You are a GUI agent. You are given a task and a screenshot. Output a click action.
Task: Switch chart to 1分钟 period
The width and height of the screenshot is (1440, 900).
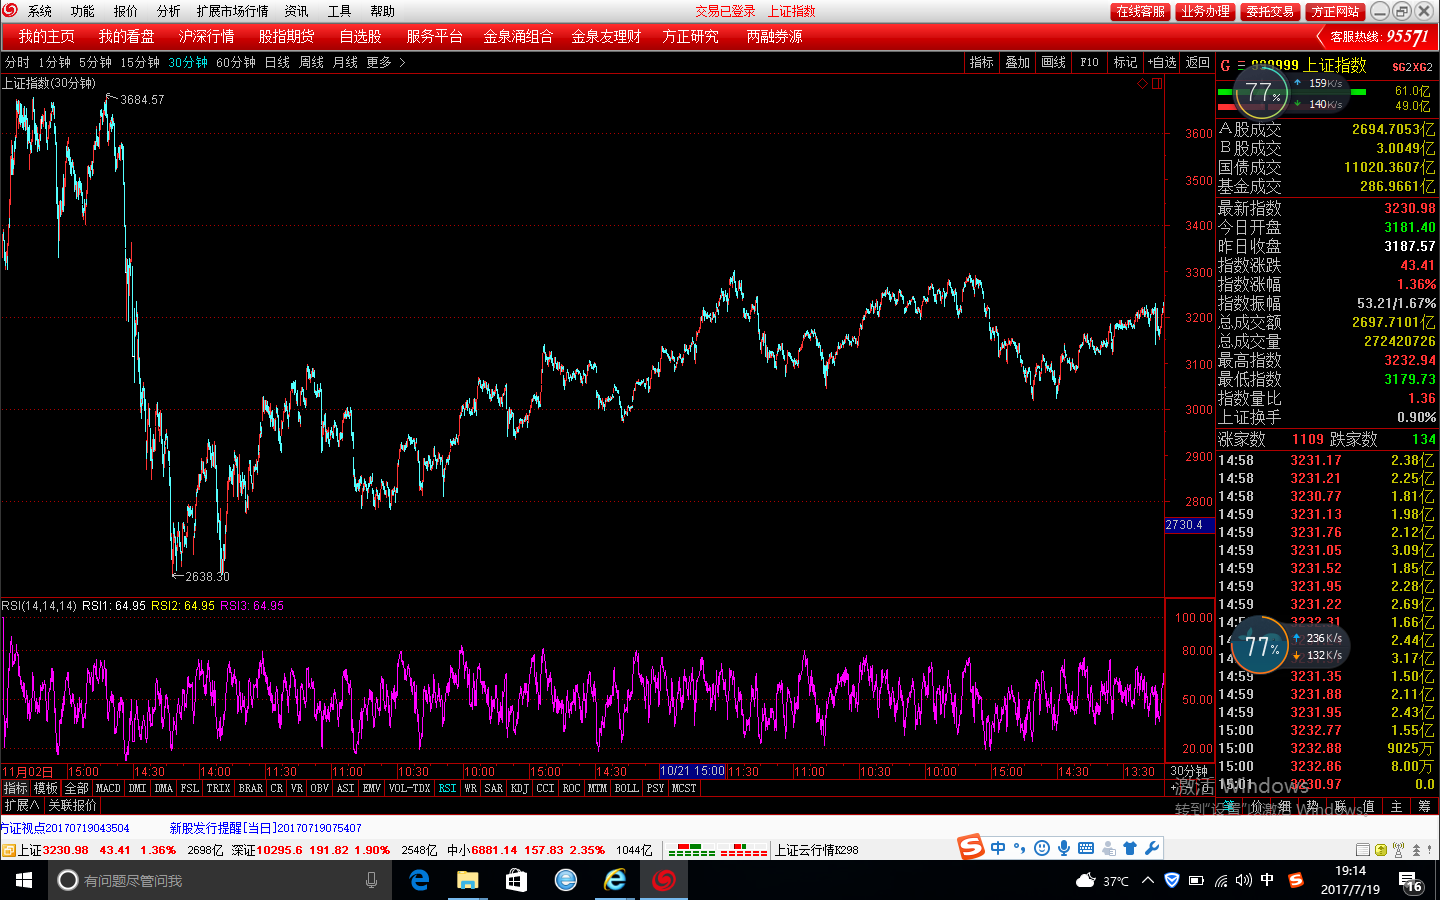pos(55,62)
